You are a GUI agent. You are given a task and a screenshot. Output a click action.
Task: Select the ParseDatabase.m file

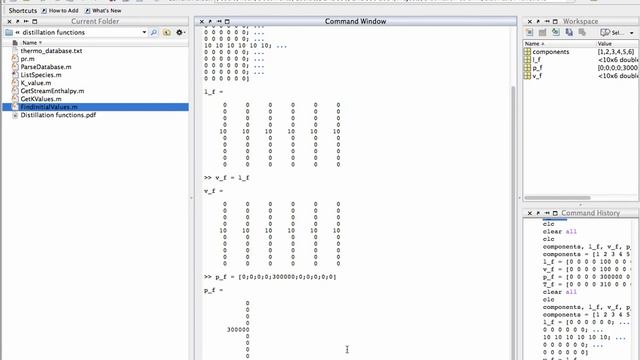click(x=46, y=67)
